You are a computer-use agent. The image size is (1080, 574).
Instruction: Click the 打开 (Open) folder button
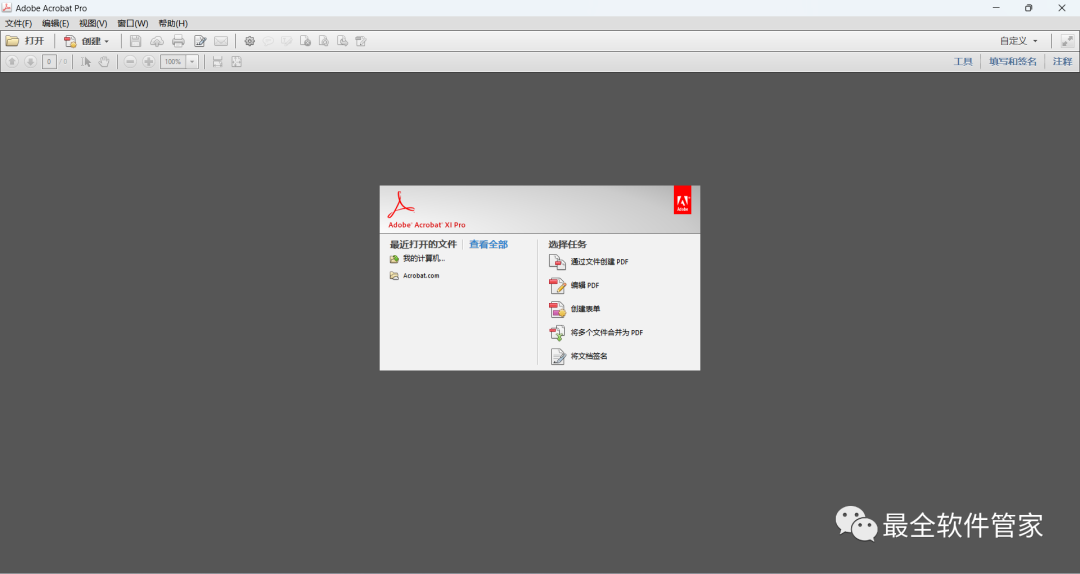[x=25, y=41]
